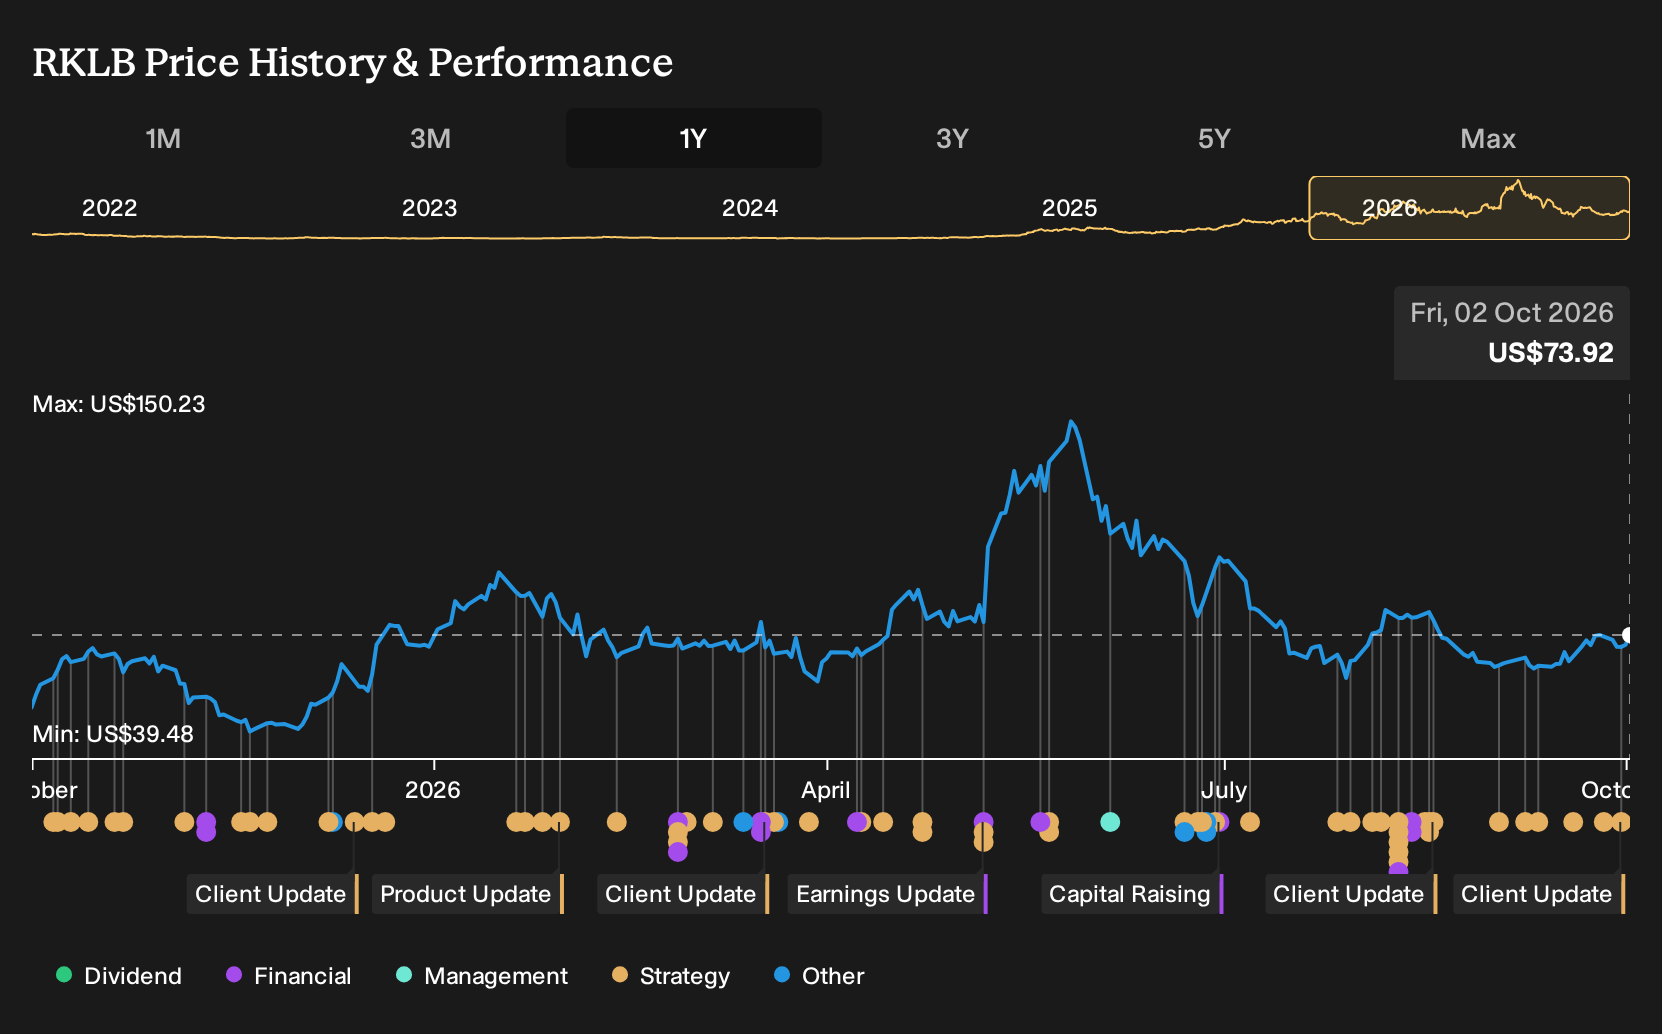Screen dimensions: 1662x1034
Task: Switch to the 3M time range tab
Action: click(430, 138)
